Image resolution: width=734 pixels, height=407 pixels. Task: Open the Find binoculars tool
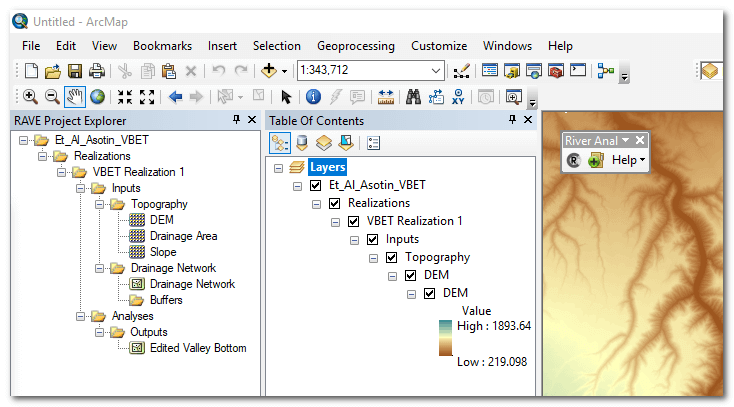pyautogui.click(x=412, y=97)
